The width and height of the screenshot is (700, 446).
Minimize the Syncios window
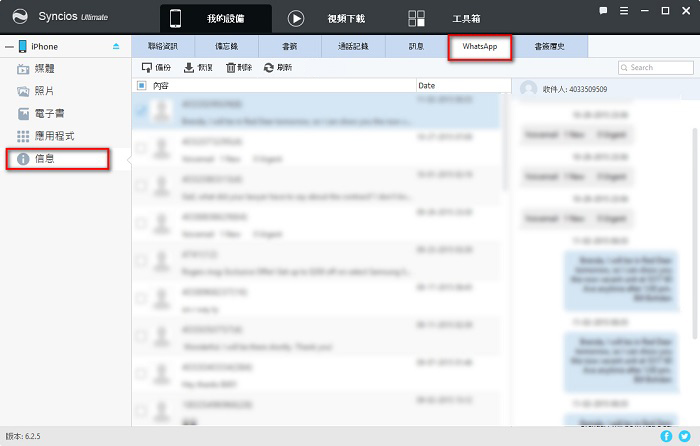pyautogui.click(x=645, y=11)
